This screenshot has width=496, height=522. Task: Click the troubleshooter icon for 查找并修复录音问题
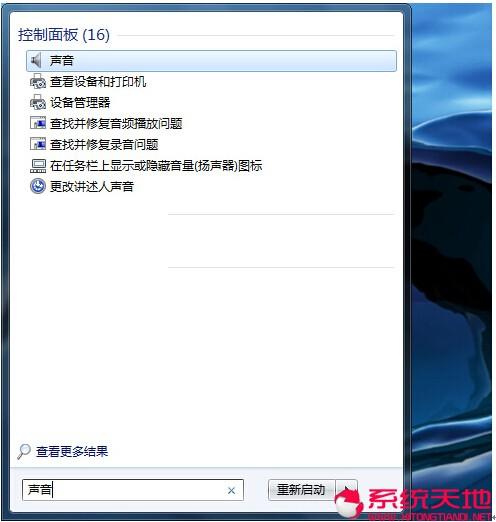click(x=38, y=144)
